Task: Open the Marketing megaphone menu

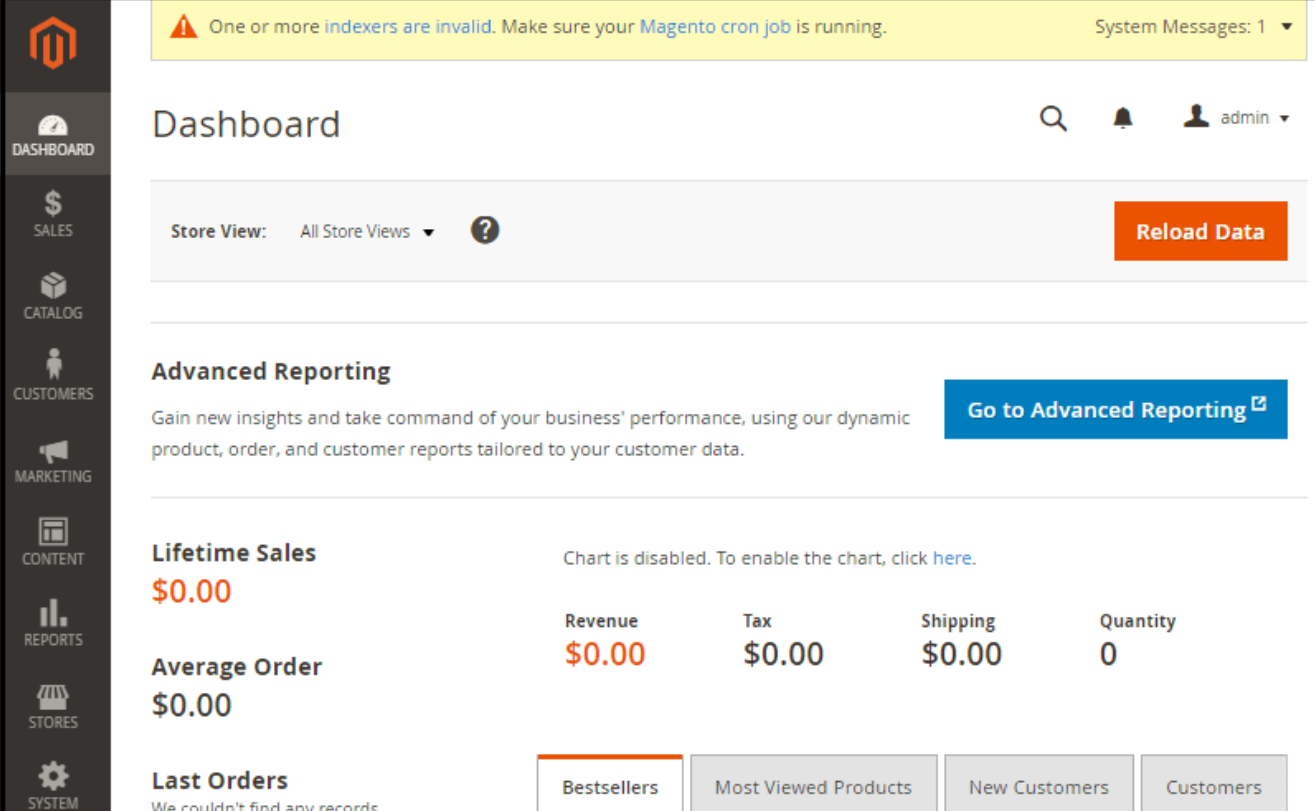Action: [53, 460]
